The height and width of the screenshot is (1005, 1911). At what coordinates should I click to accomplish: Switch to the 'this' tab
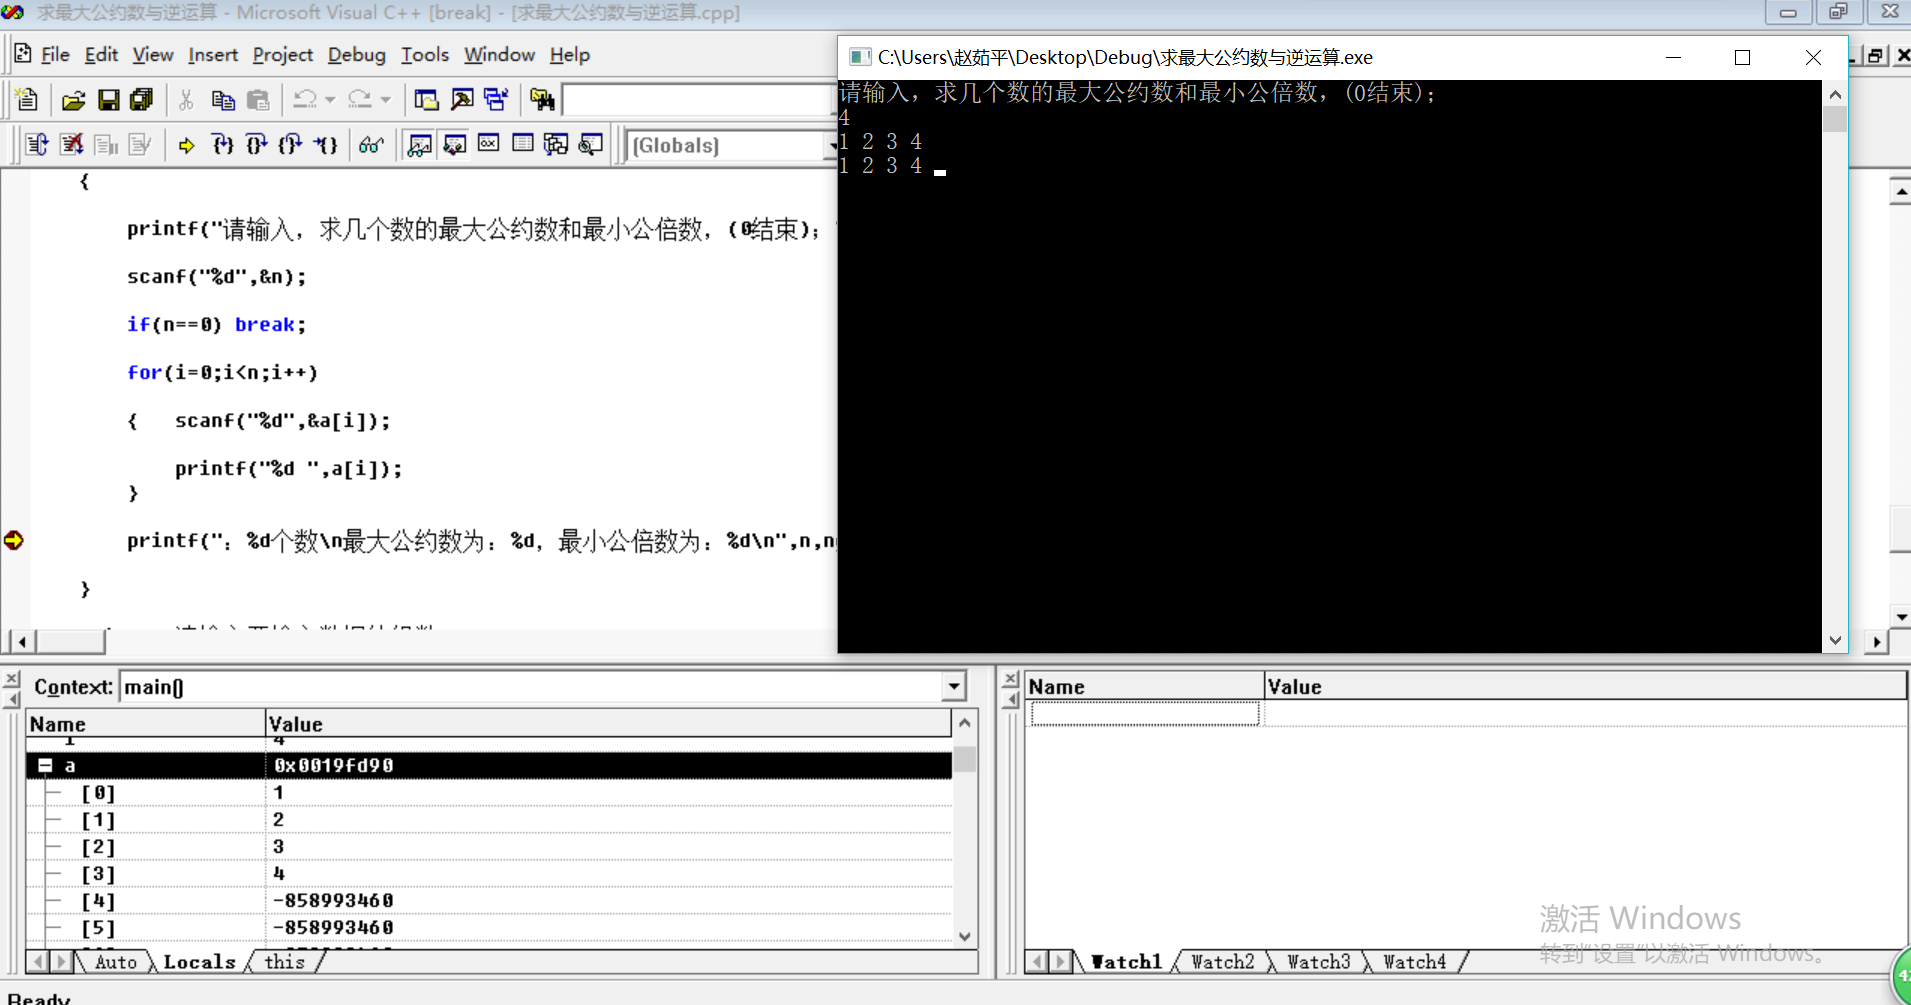click(x=284, y=962)
